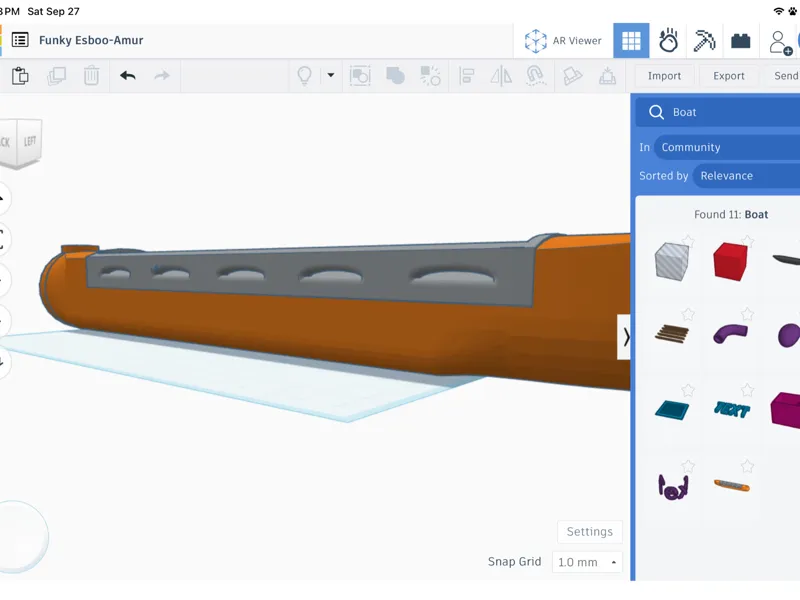Click the Funky Esboo-Amur project title
This screenshot has height=600, width=800.
pyautogui.click(x=91, y=40)
